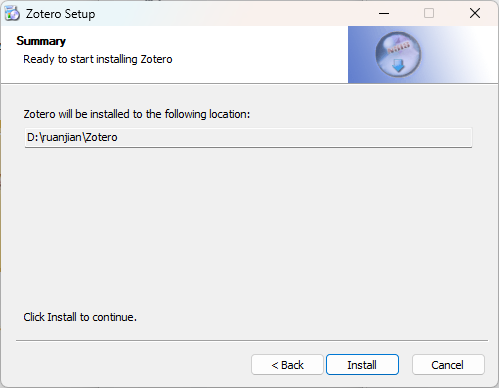Click the 'Zotero Setup' window title text
Screen dimensions: 499x388
(x=61, y=14)
